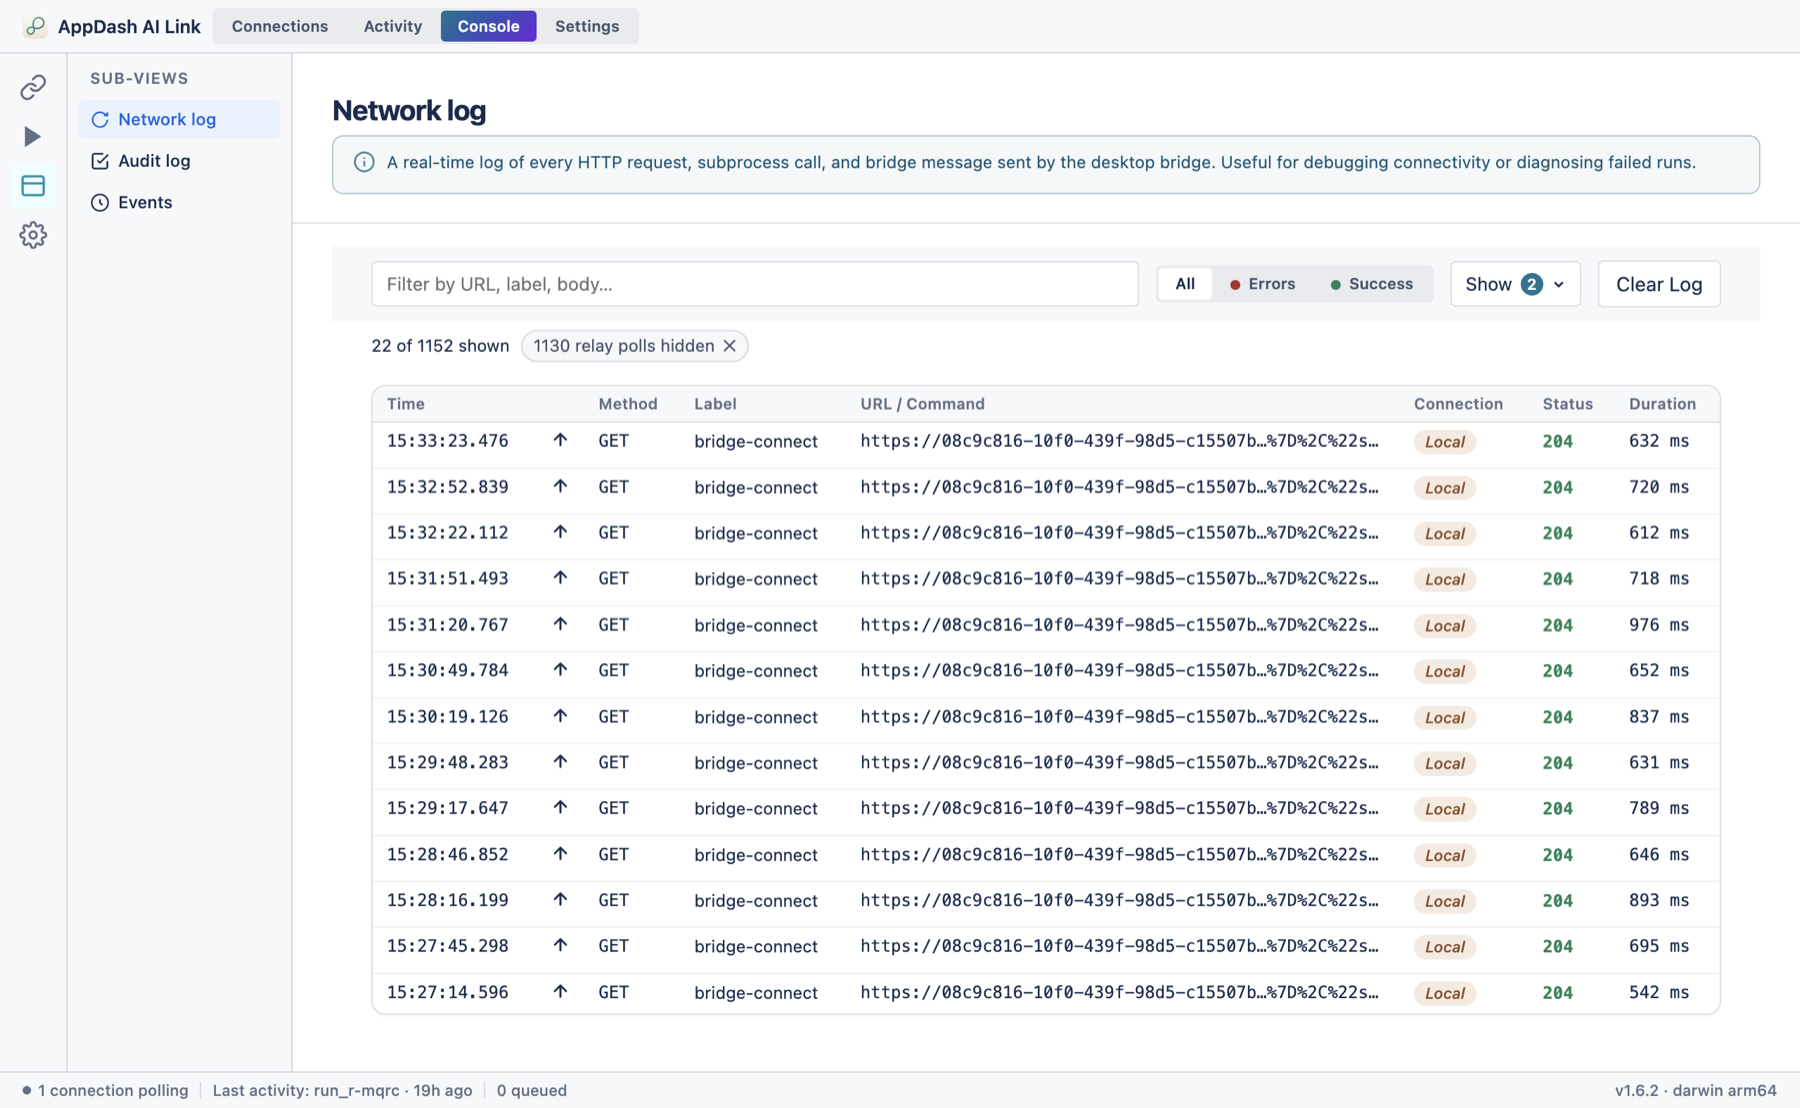The height and width of the screenshot is (1108, 1800).
Task: Click the up-arrow icon for 15:30:49.784 row
Action: 560,670
